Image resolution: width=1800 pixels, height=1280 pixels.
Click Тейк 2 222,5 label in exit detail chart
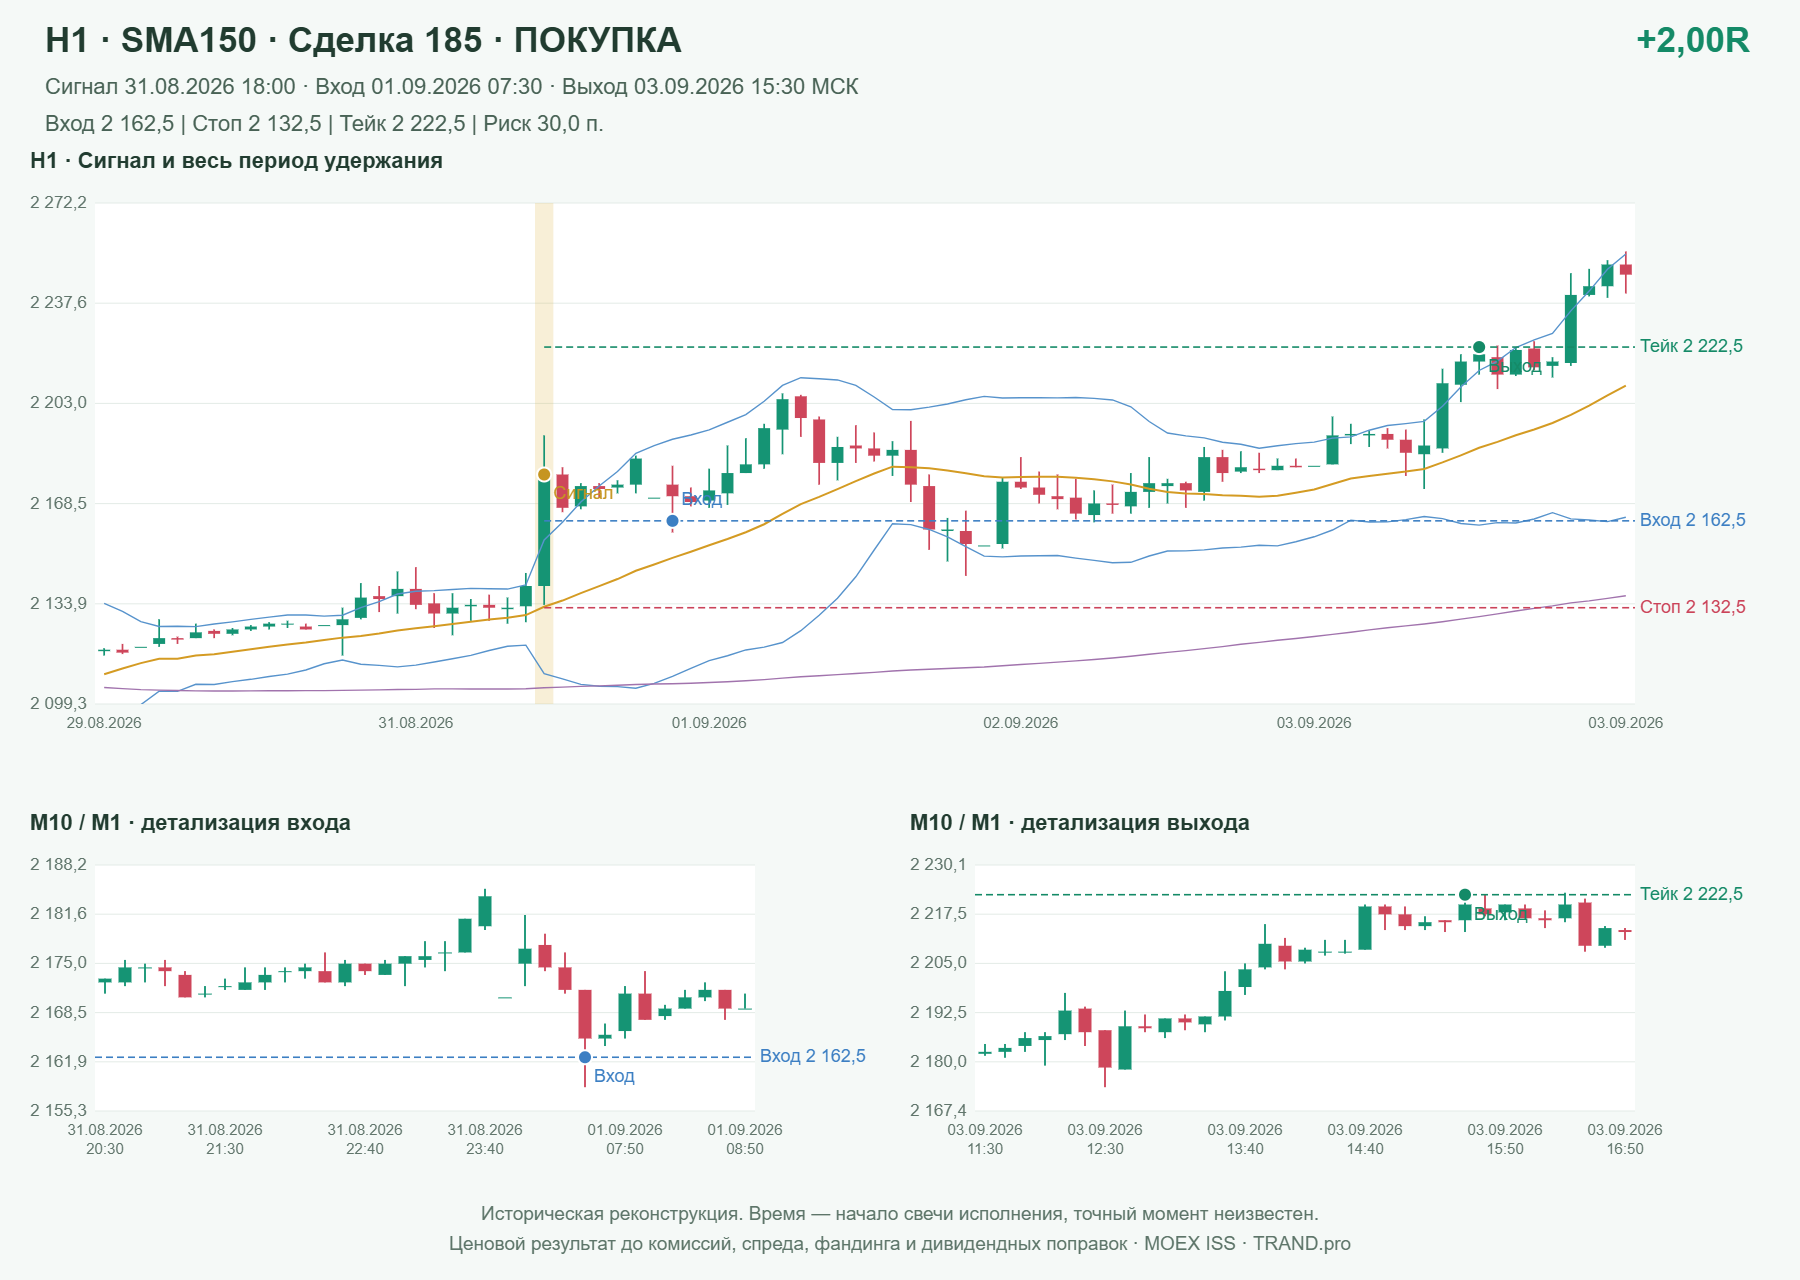[x=1691, y=894]
